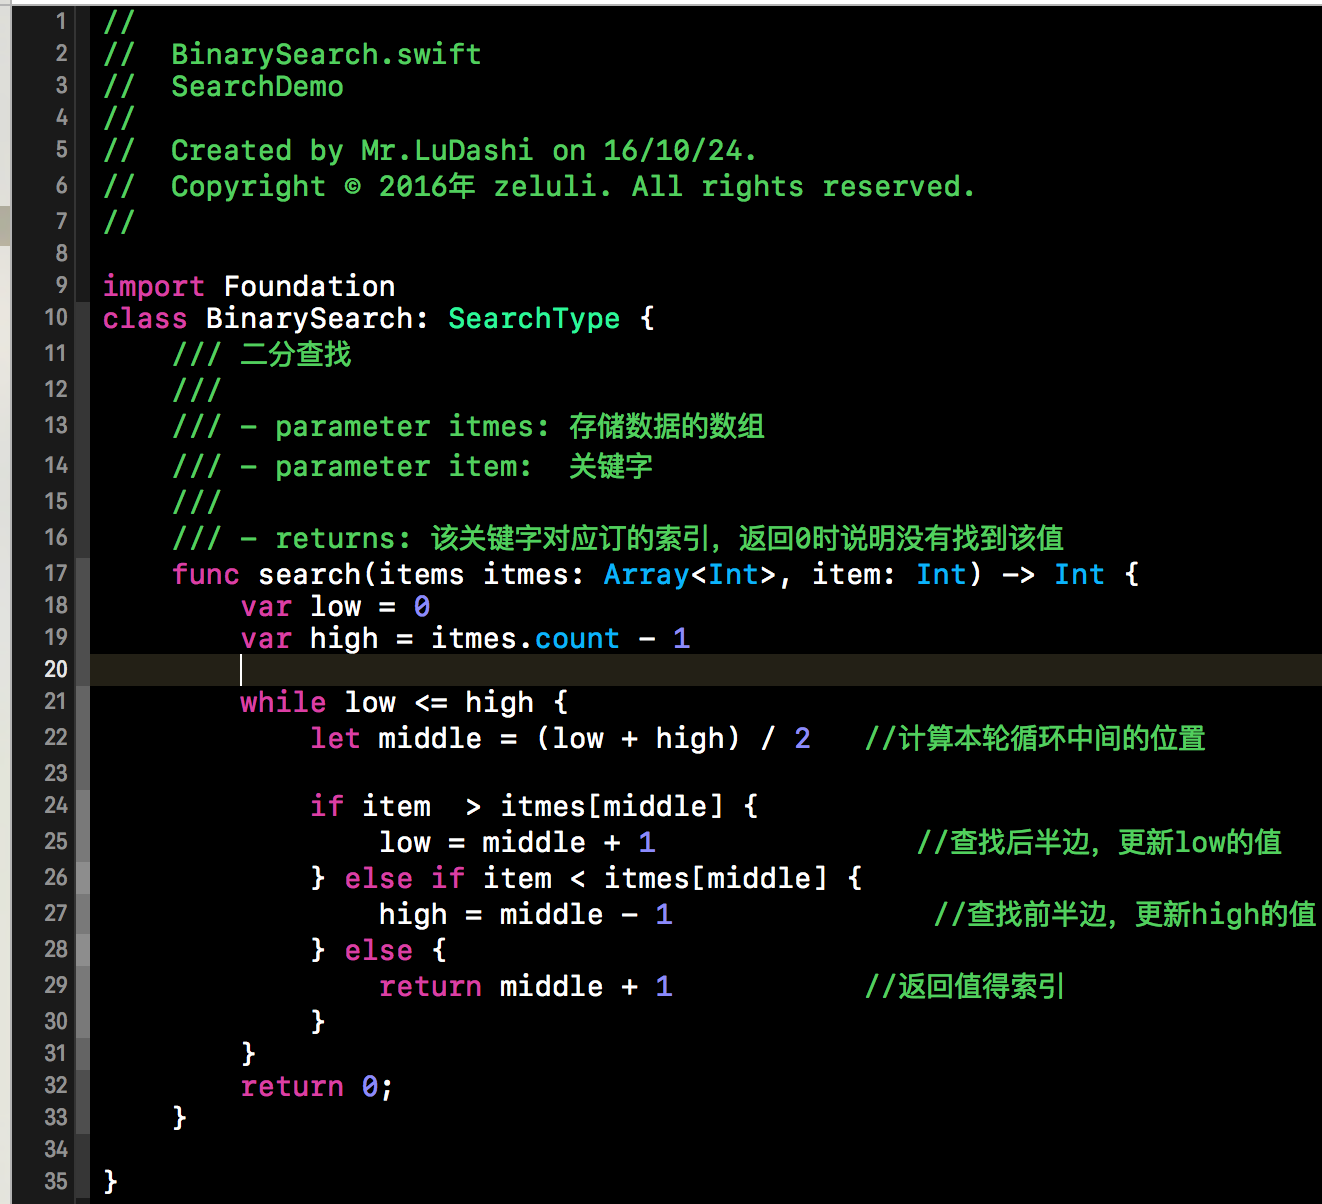Click the 'return middle + 1' statement
The width and height of the screenshot is (1322, 1204).
pyautogui.click(x=525, y=986)
